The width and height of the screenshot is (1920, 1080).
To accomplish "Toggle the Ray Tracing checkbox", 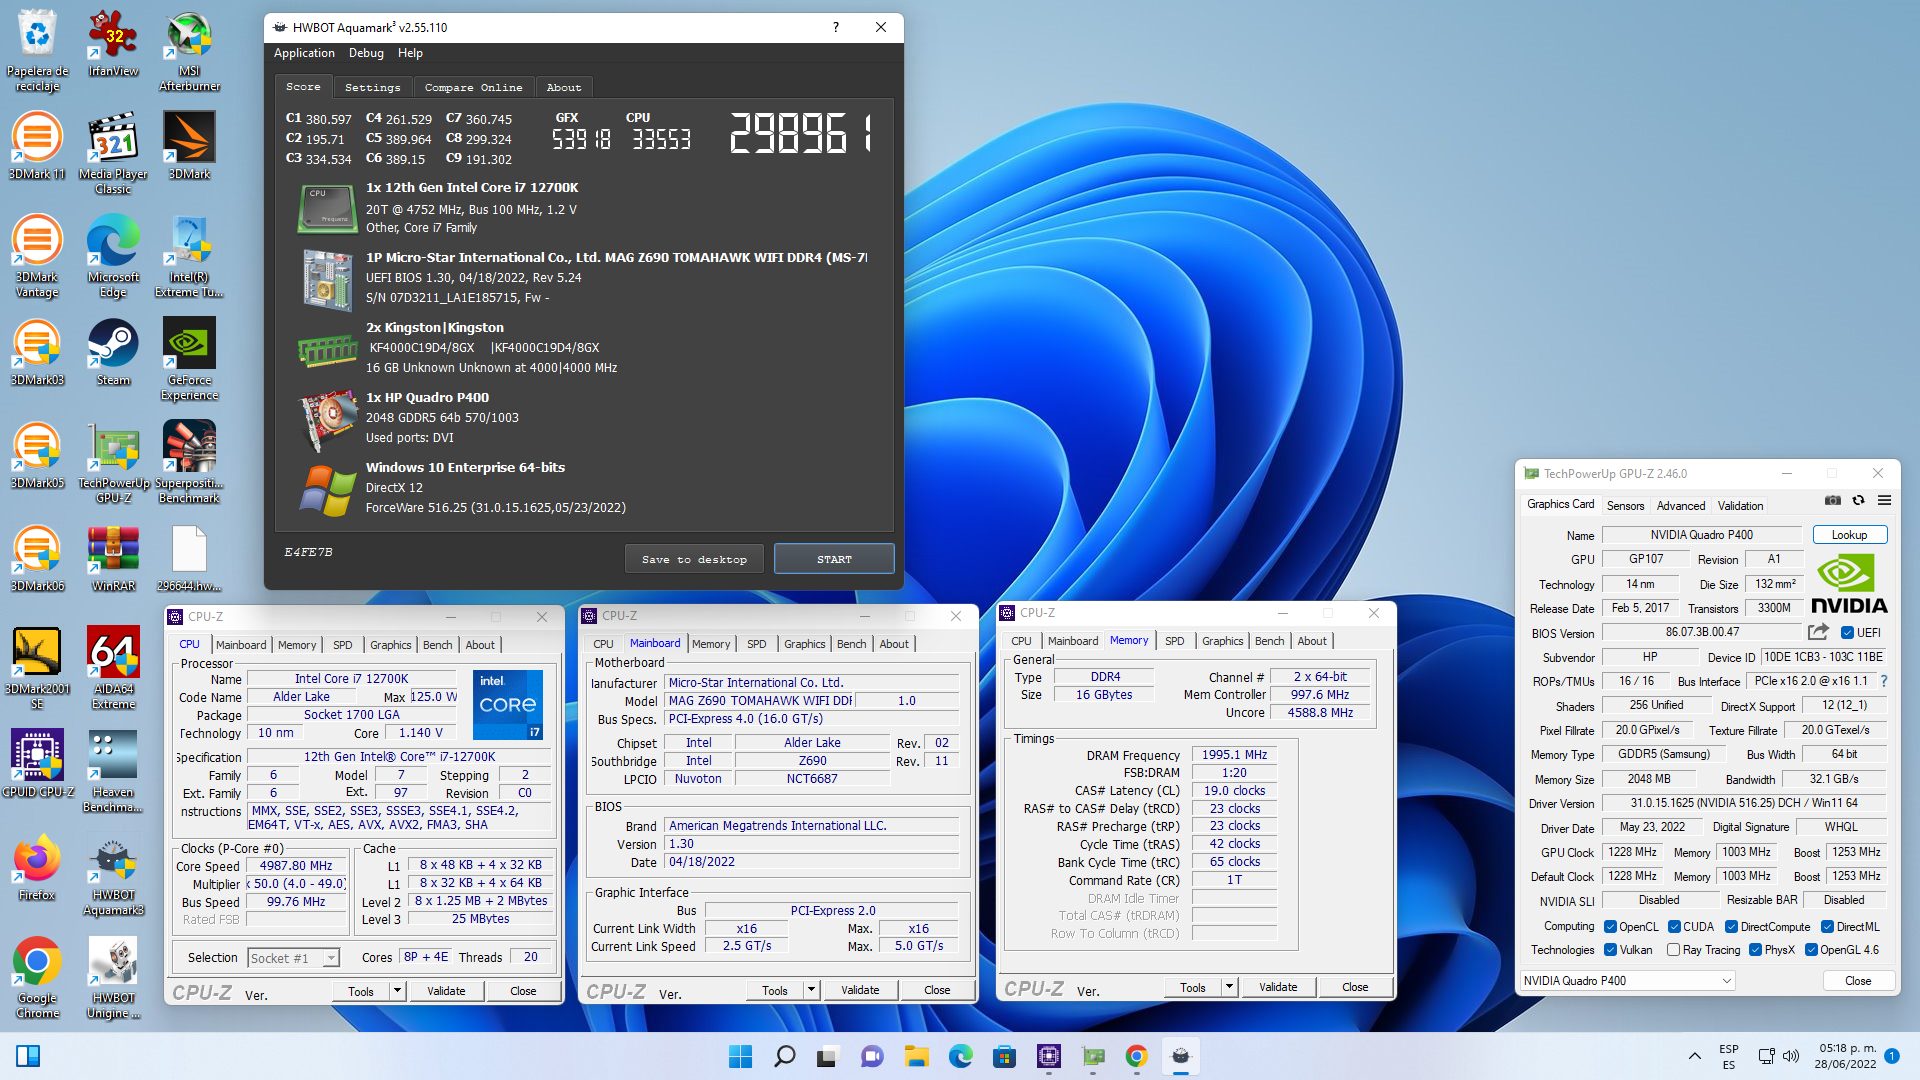I will click(1673, 950).
